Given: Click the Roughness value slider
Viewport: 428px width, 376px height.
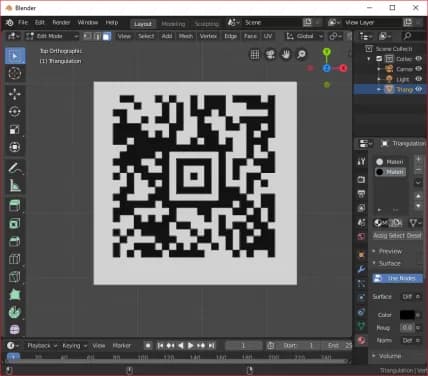Looking at the screenshot, I should coord(407,328).
